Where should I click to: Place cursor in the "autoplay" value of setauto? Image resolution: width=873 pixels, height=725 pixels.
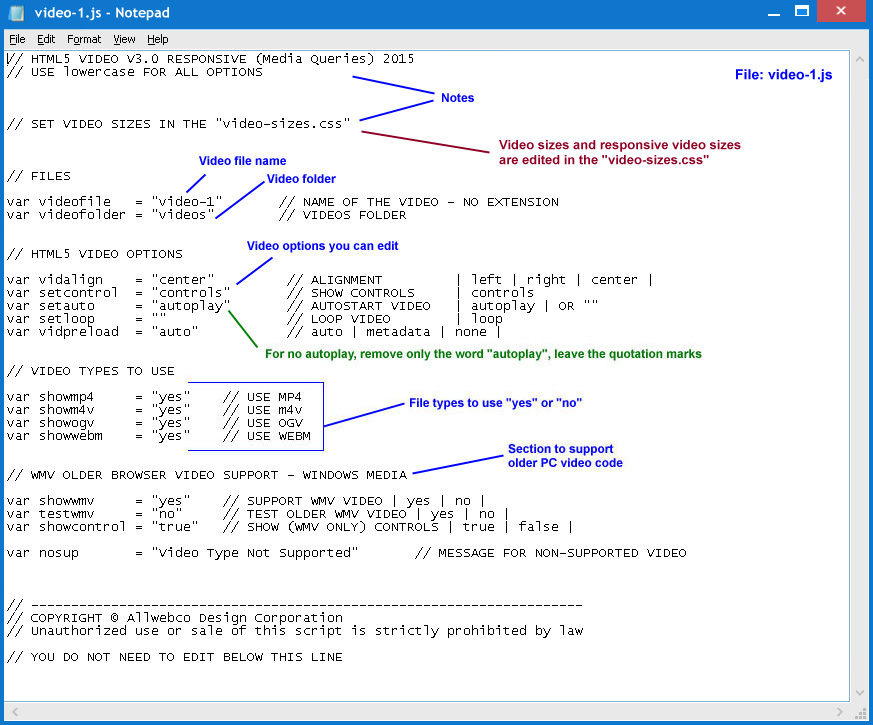coord(191,306)
